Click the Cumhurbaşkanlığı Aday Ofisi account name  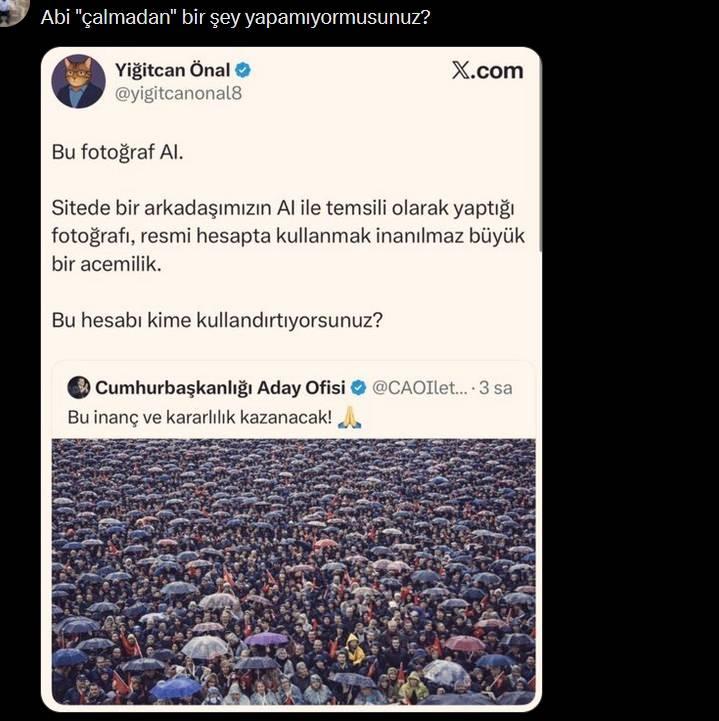click(220, 388)
